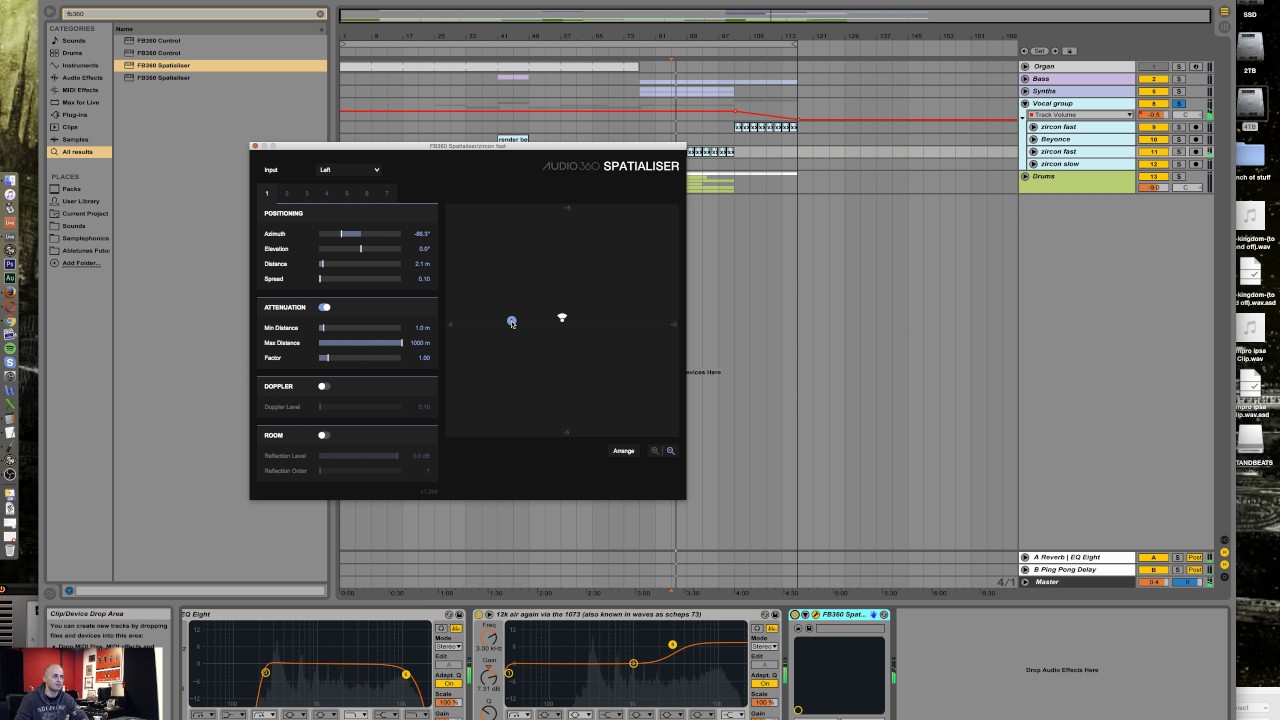Unfold the Synths track
Image resolution: width=1280 pixels, height=720 pixels.
coord(1025,91)
